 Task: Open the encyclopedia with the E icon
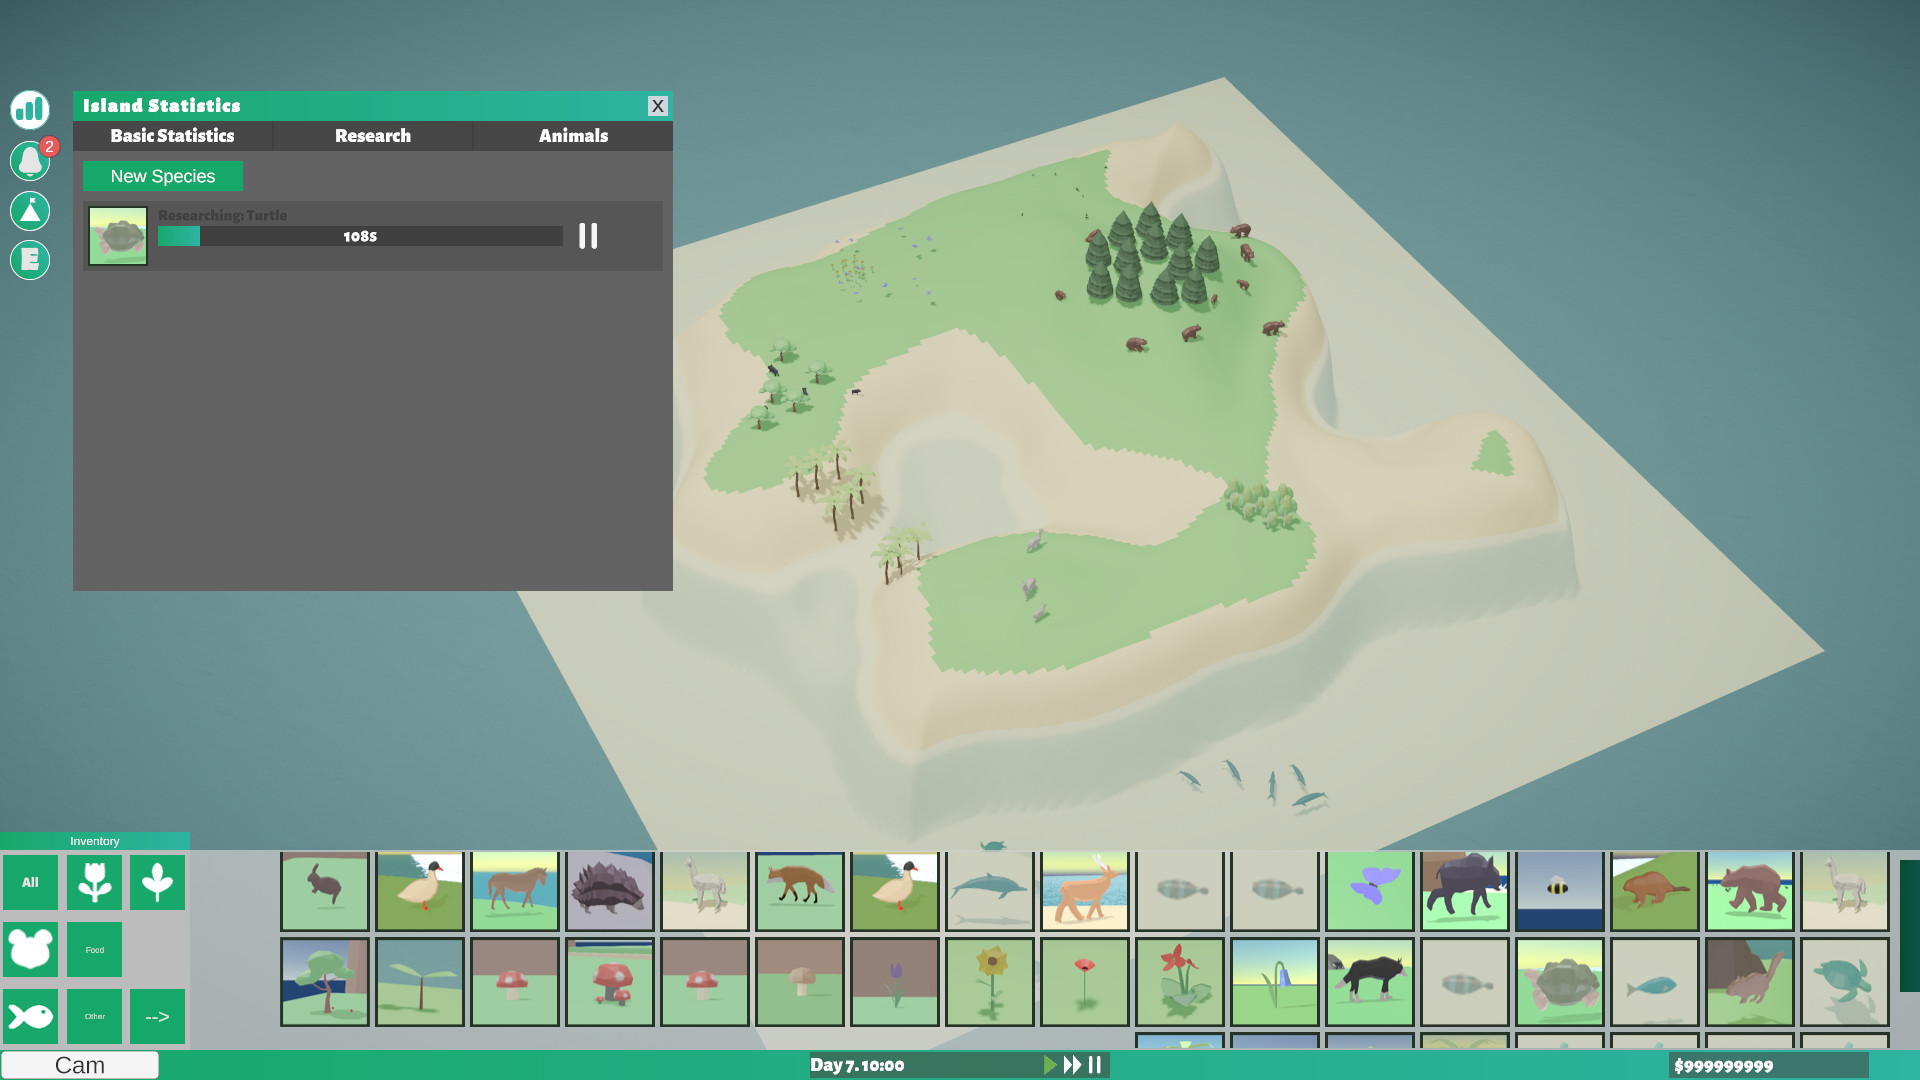click(x=29, y=260)
